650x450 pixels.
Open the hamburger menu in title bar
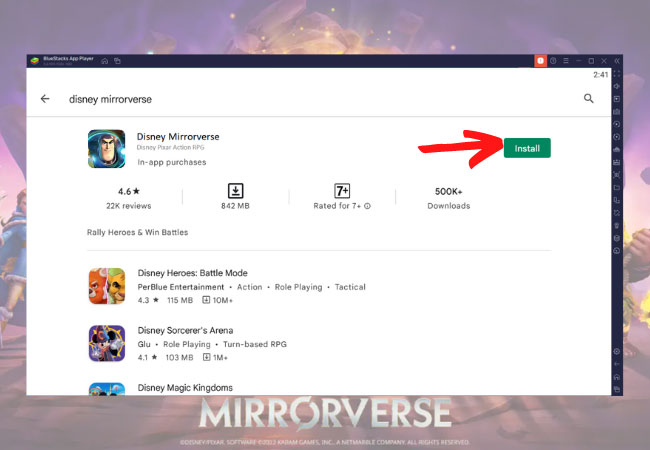(565, 61)
